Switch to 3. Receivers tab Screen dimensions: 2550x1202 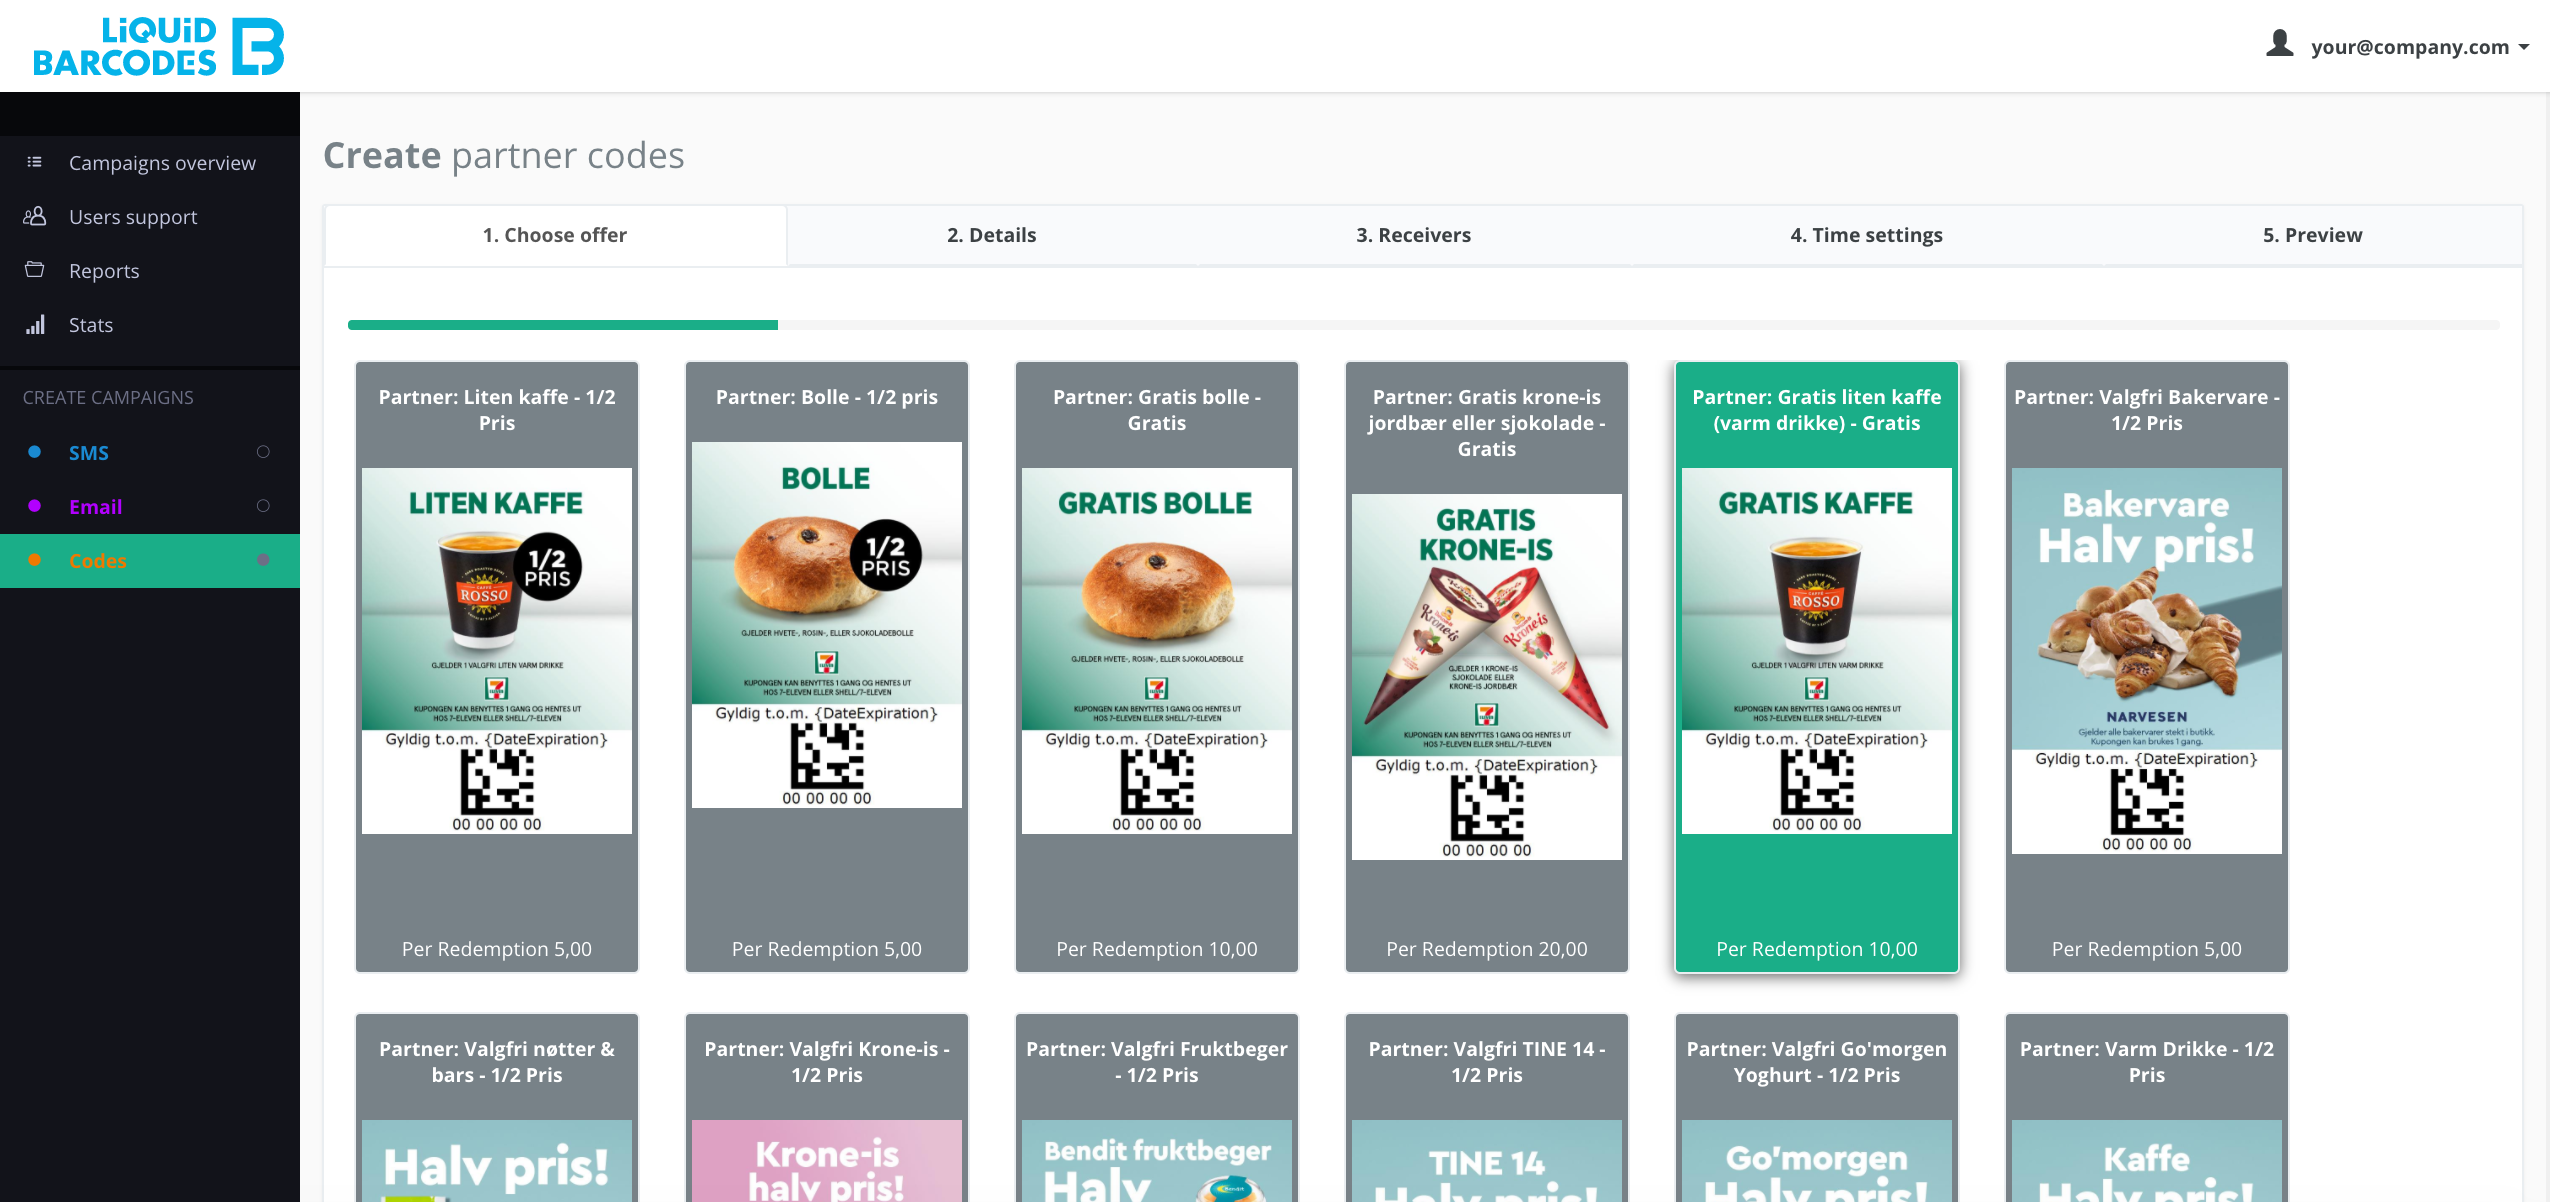(x=1413, y=235)
